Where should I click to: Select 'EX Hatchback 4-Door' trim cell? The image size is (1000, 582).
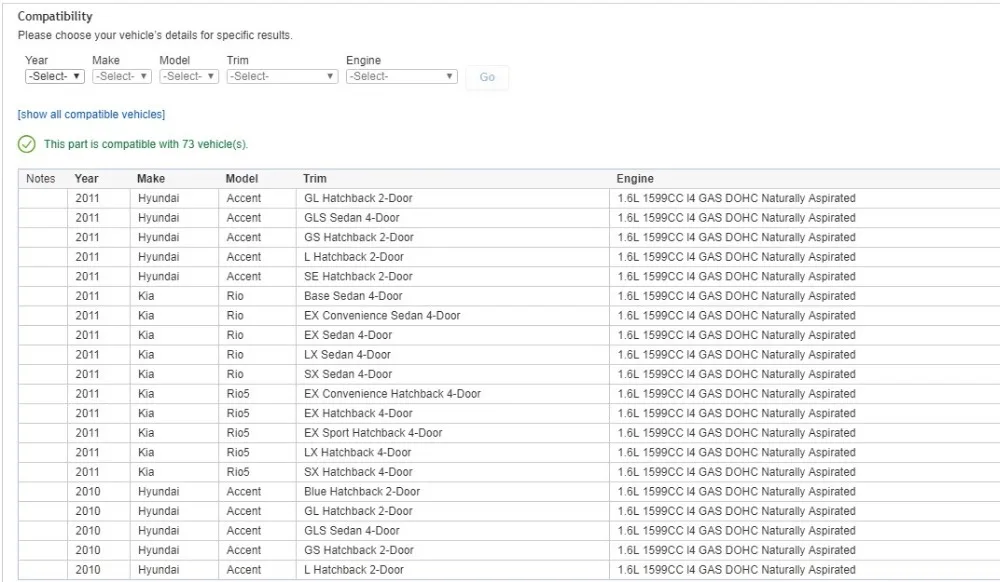click(x=453, y=413)
